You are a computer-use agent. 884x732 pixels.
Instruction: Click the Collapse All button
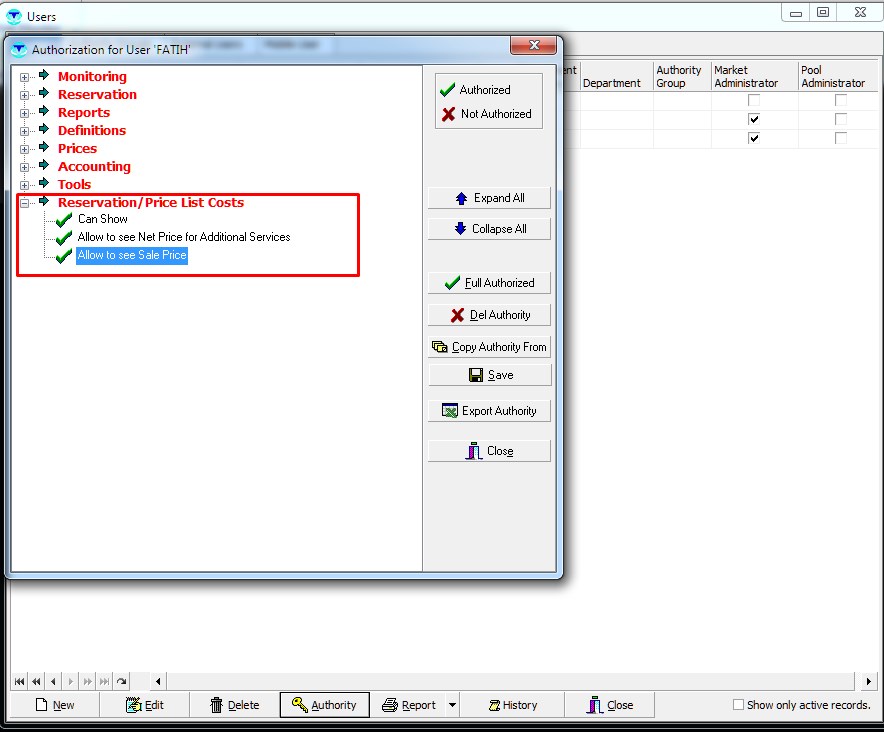pyautogui.click(x=489, y=229)
